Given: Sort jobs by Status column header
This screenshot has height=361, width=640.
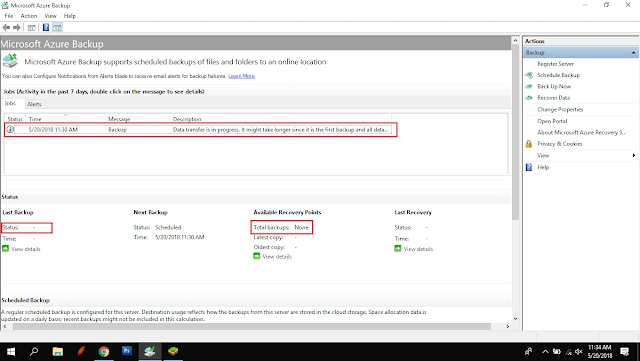Looking at the screenshot, I should (x=15, y=119).
